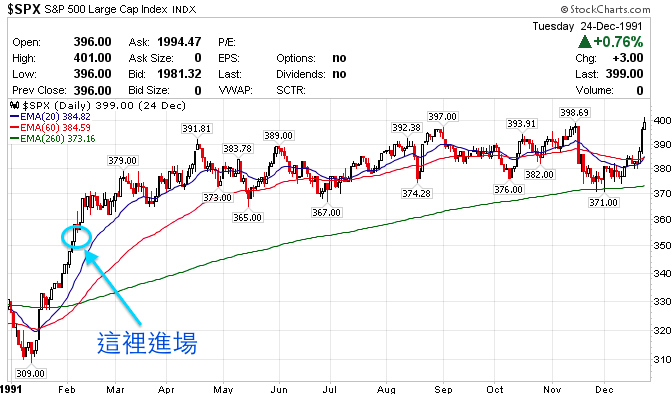Click the 374.28 trough price label
Viewport: 672px width, 394px height.
(x=416, y=193)
